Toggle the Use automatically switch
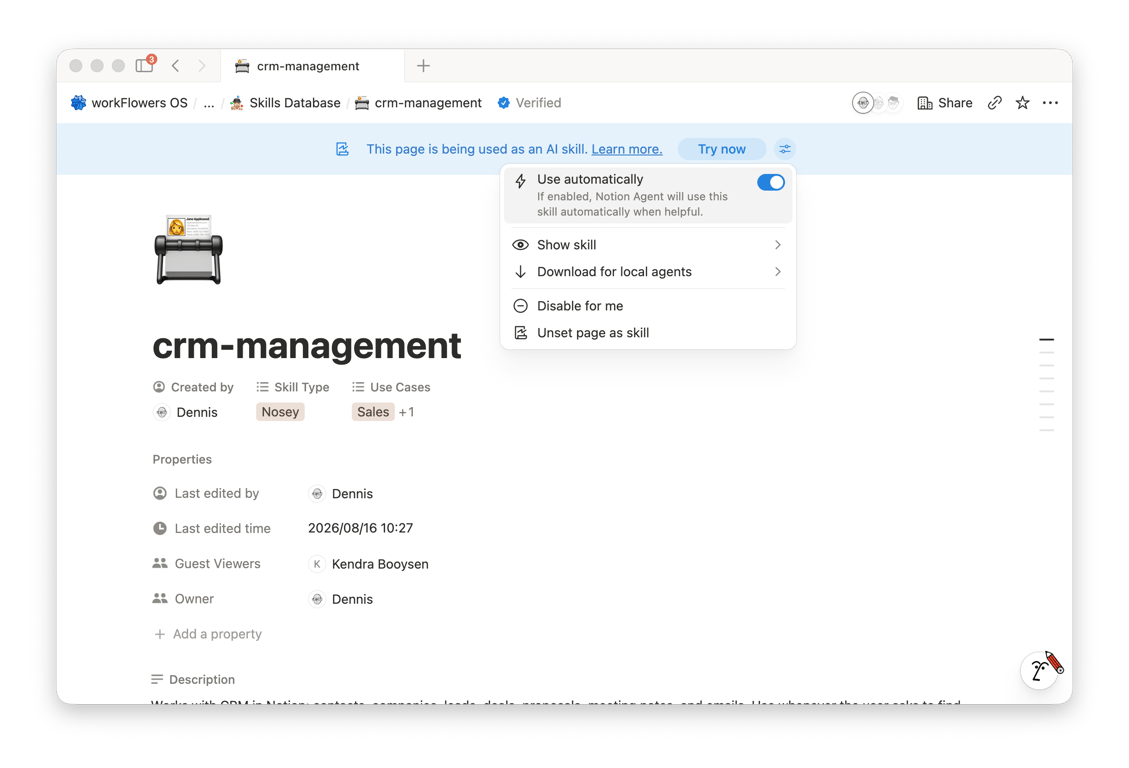The image size is (1129, 768). pos(770,182)
